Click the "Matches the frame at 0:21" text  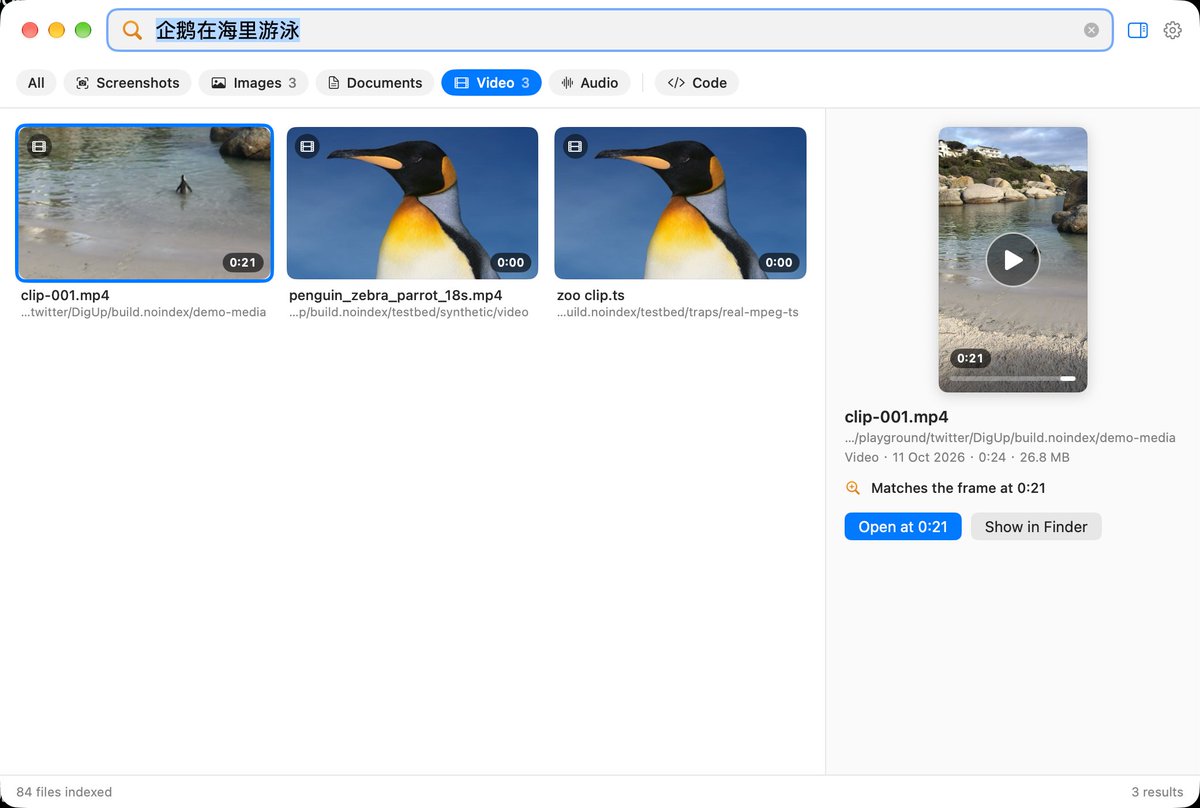coord(958,488)
